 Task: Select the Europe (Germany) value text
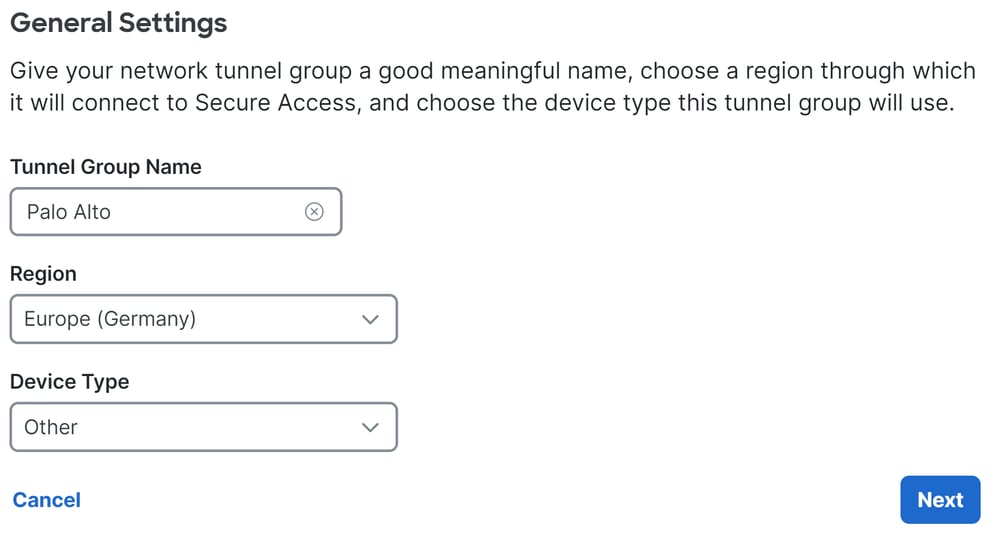[x=110, y=319]
